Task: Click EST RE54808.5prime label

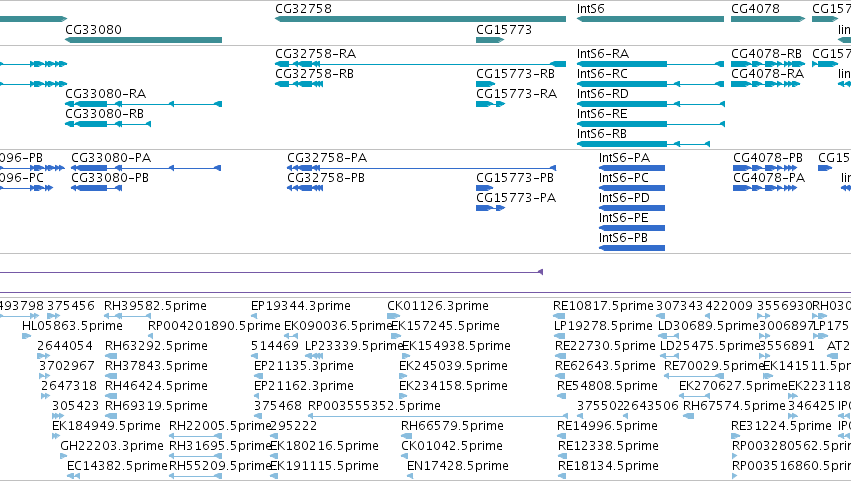Action: click(607, 386)
